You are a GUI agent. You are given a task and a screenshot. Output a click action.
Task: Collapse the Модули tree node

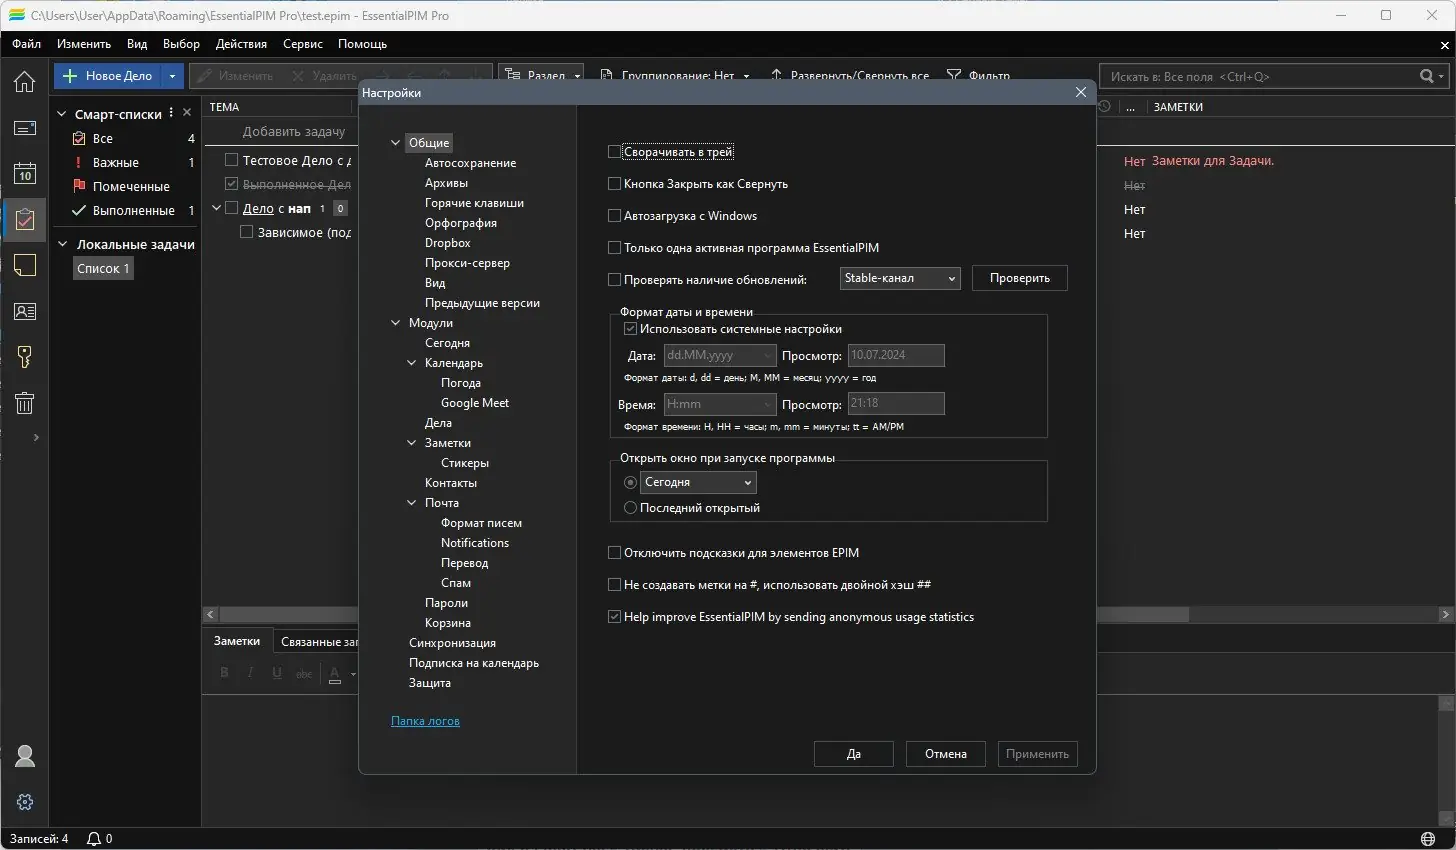click(396, 323)
